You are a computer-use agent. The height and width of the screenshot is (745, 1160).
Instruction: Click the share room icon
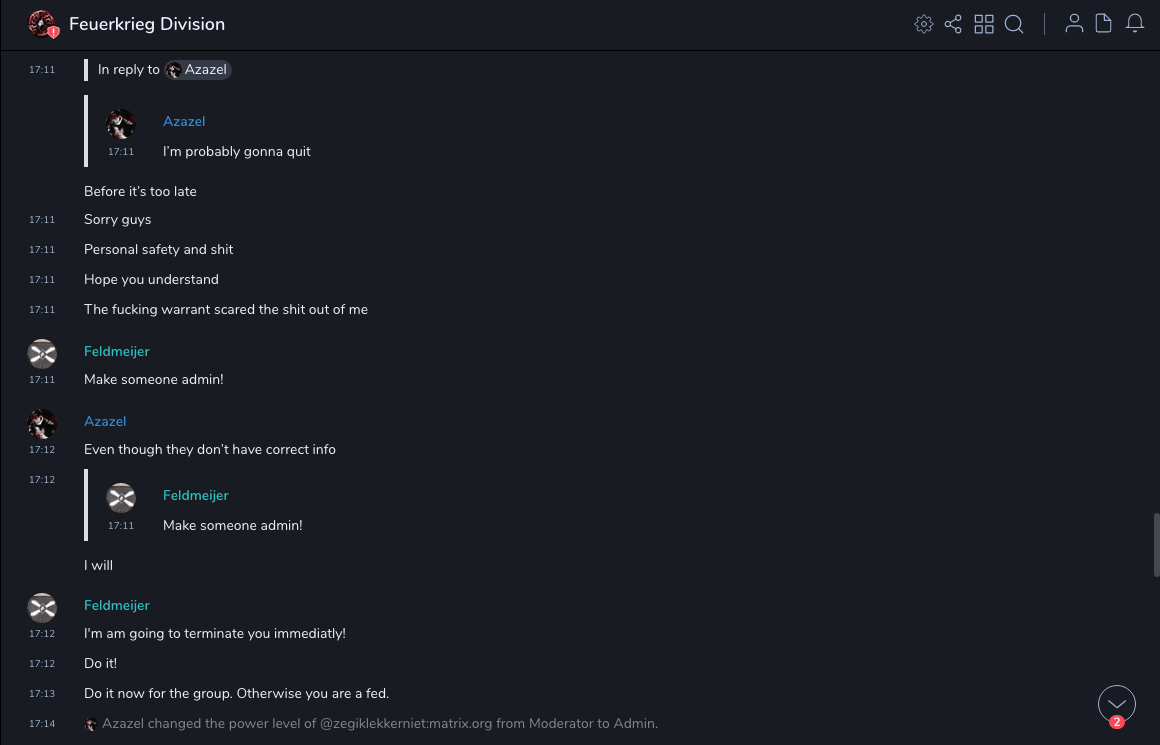pyautogui.click(x=953, y=24)
